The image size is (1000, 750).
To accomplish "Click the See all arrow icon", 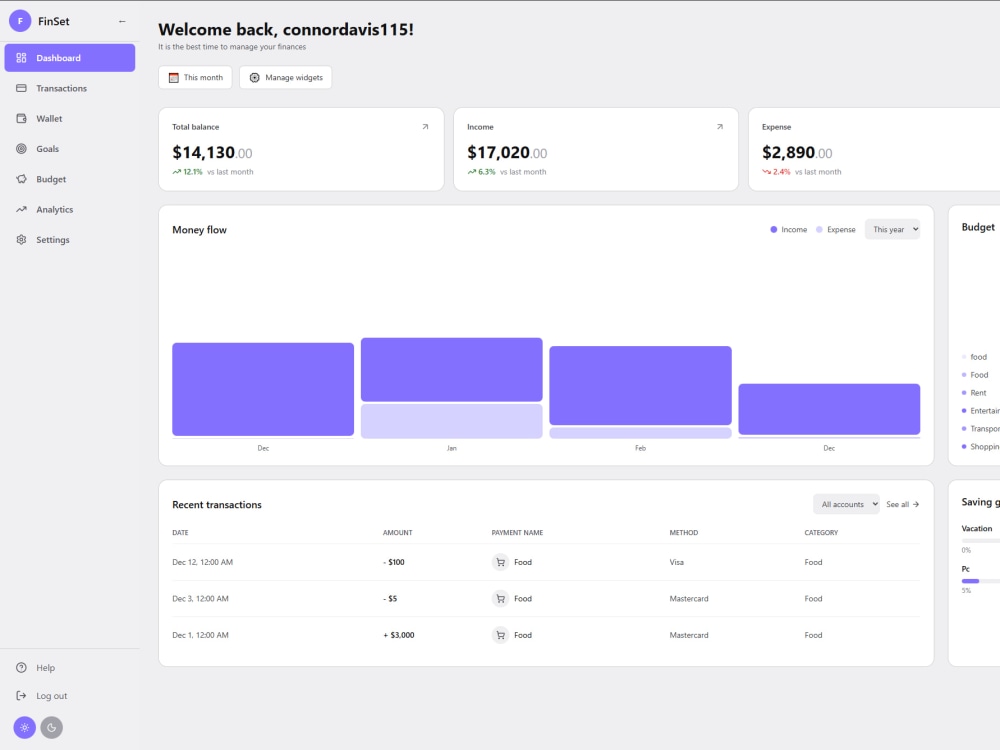I will click(916, 504).
